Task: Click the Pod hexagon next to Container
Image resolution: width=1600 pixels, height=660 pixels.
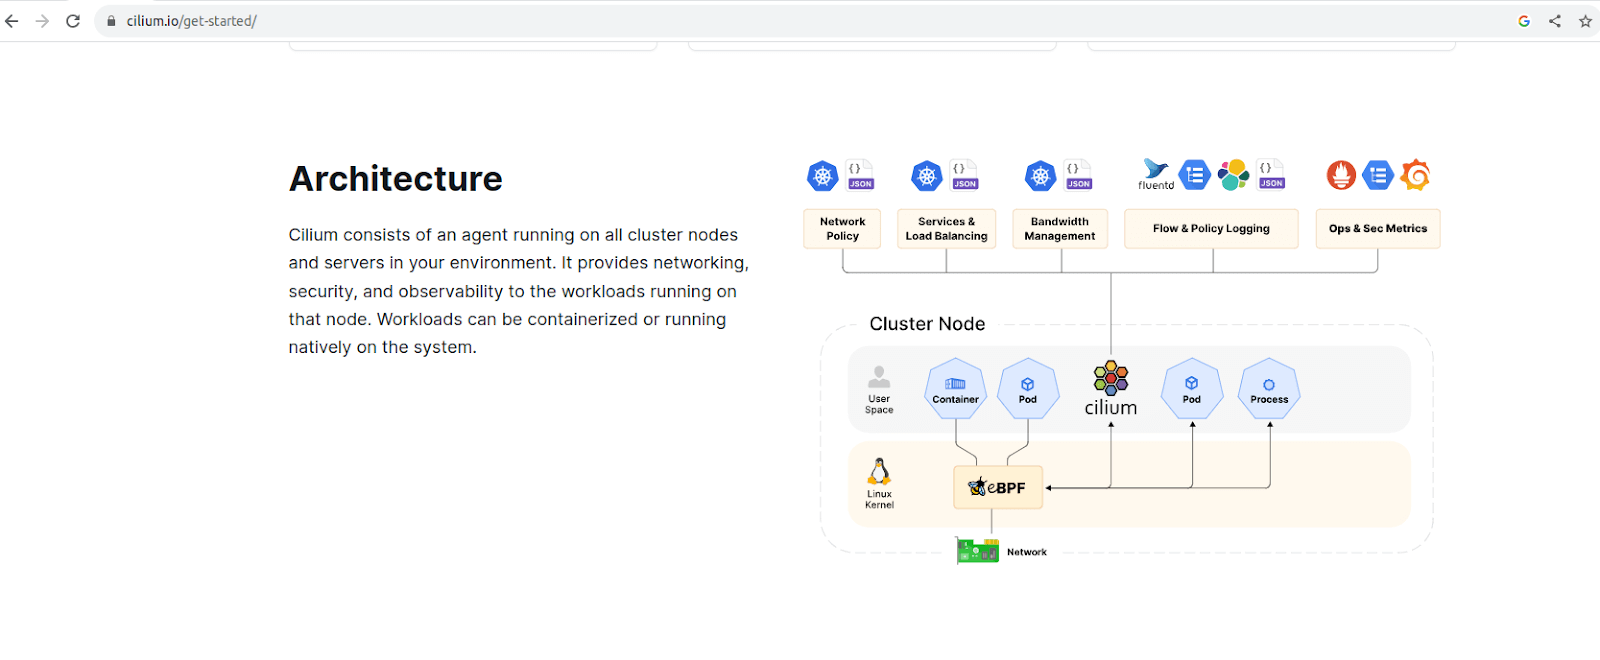Action: (1028, 388)
